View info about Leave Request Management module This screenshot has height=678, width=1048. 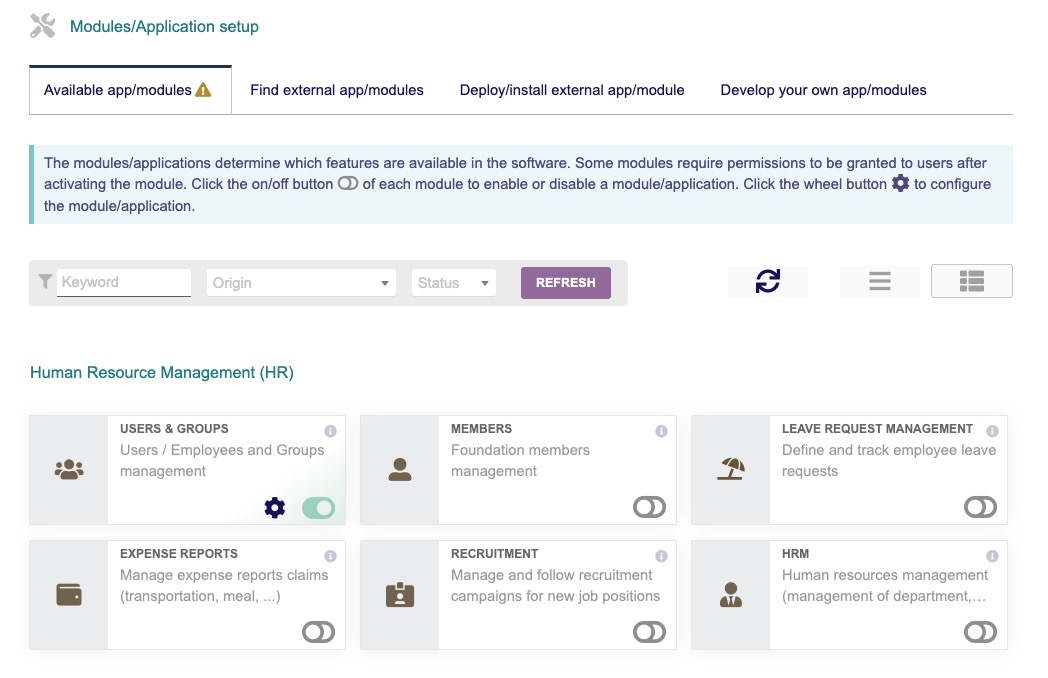click(991, 429)
